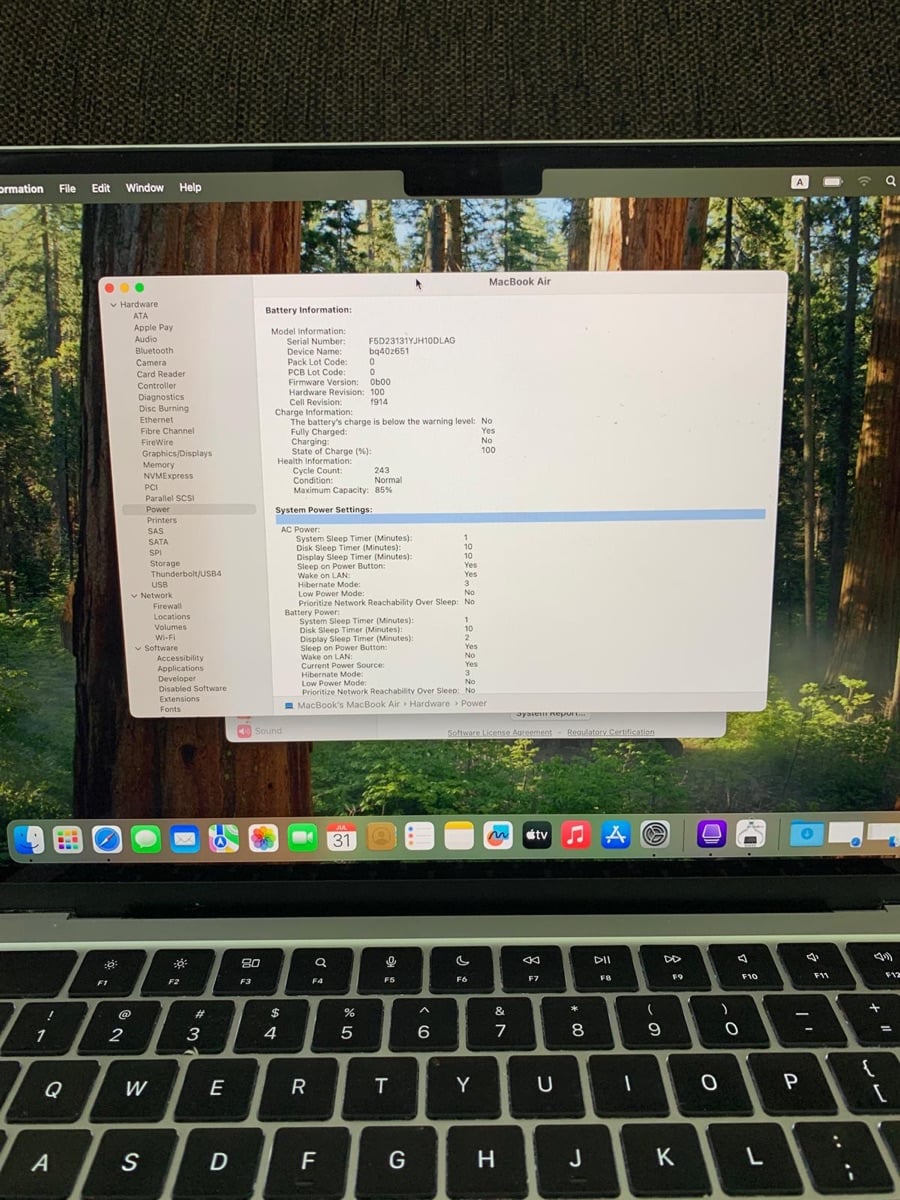Select Bluetooth in the sidebar
Viewport: 900px width, 1200px height.
click(x=154, y=351)
